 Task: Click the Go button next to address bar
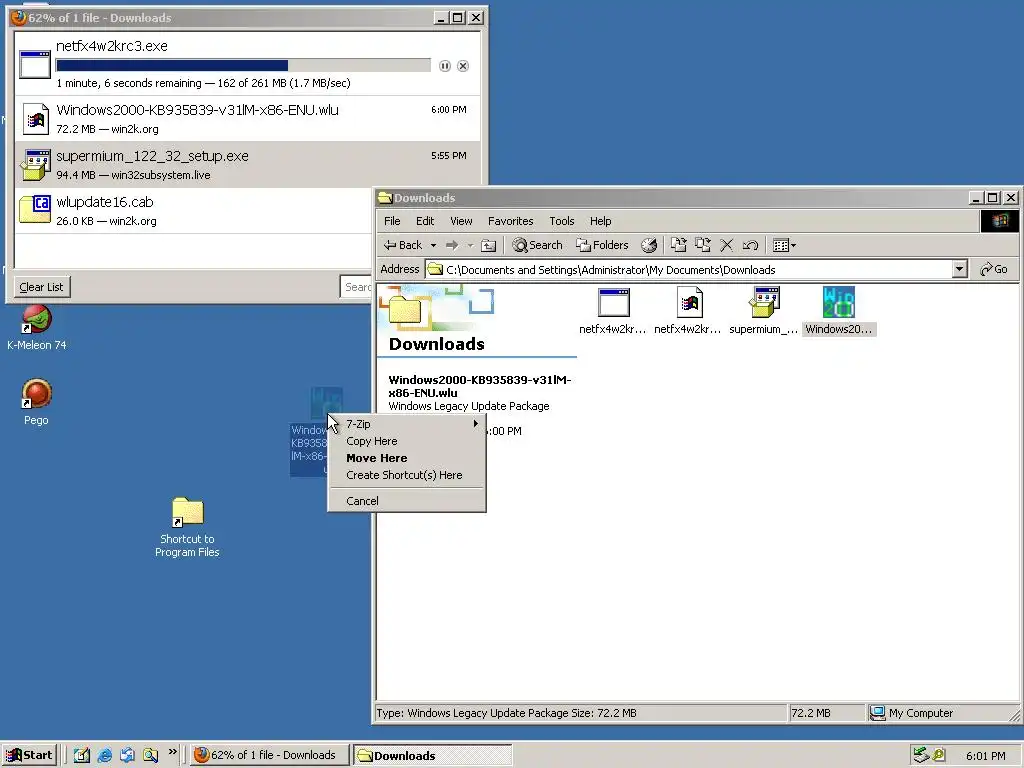point(994,269)
